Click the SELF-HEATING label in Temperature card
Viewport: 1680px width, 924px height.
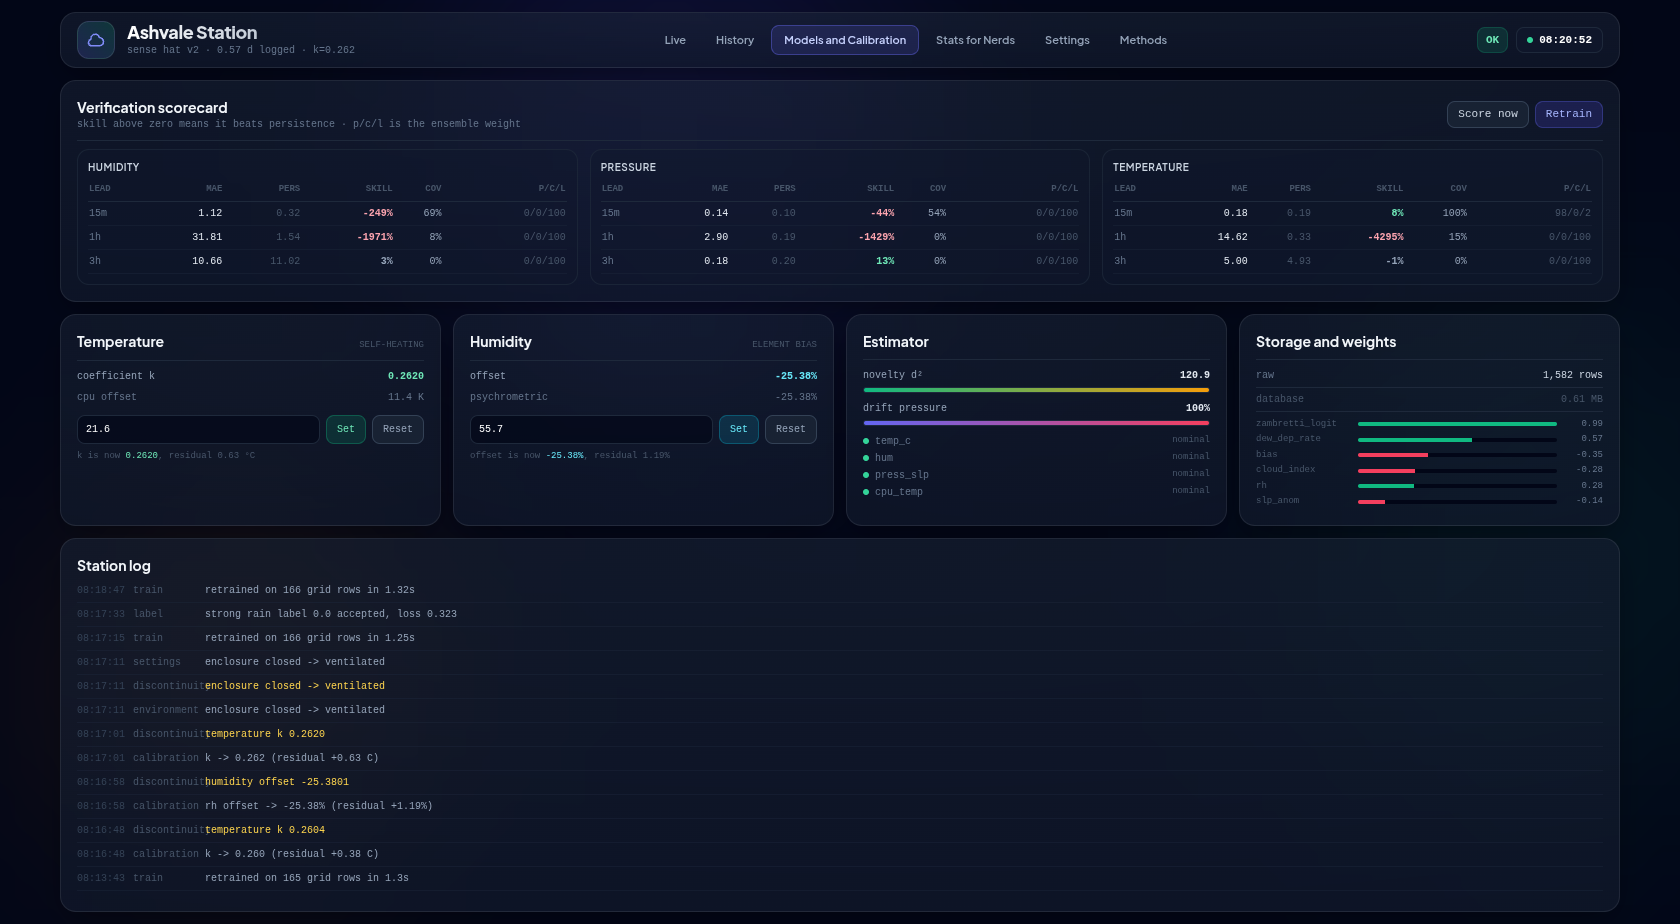pyautogui.click(x=391, y=344)
